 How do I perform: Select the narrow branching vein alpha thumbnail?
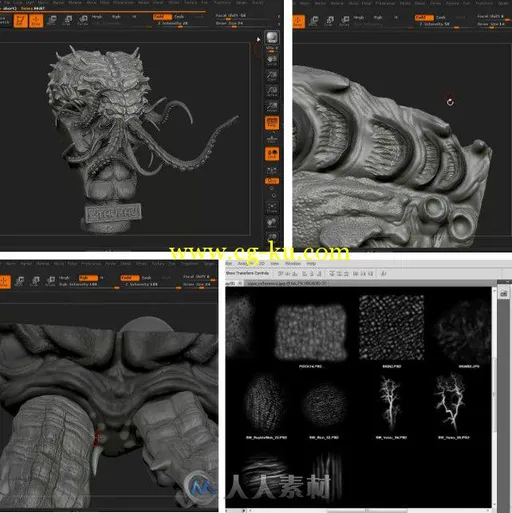(x=390, y=402)
